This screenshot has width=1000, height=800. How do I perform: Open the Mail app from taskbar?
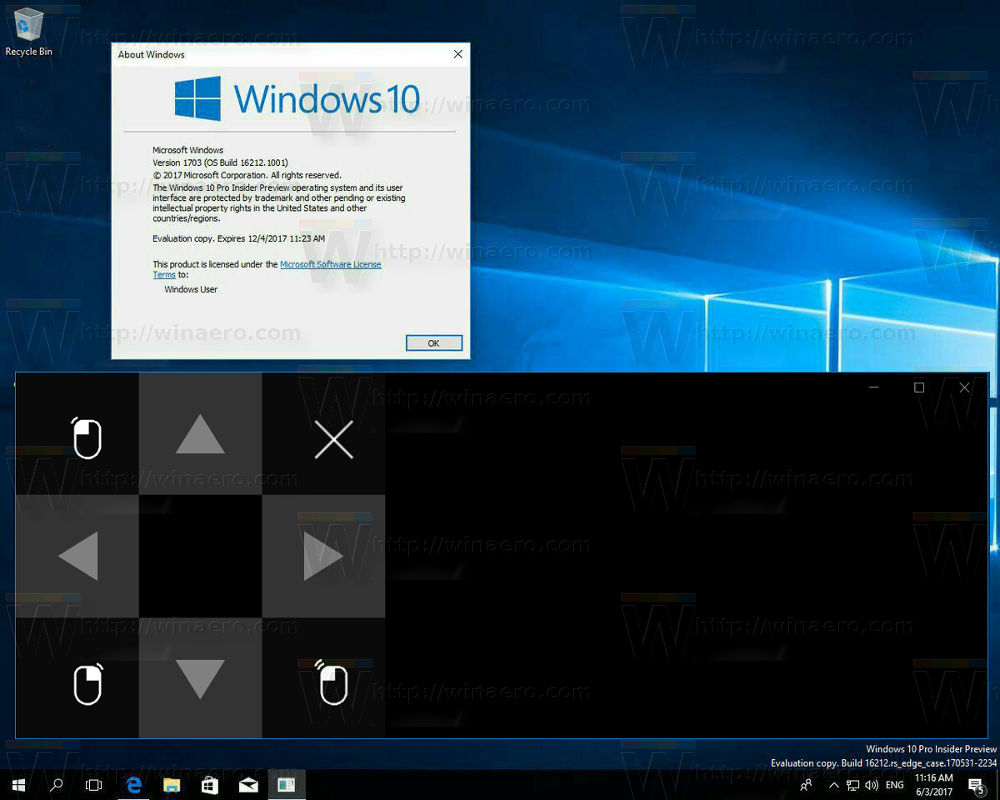(x=248, y=786)
